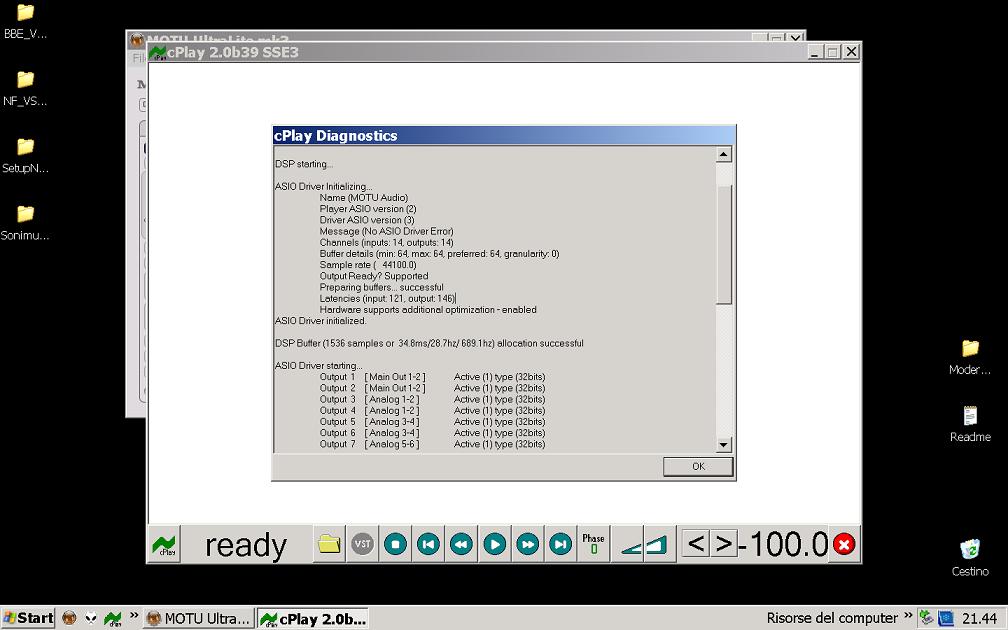Click the diagnostics scrollbar thumb
Image resolution: width=1008 pixels, height=630 pixels.
(724, 244)
